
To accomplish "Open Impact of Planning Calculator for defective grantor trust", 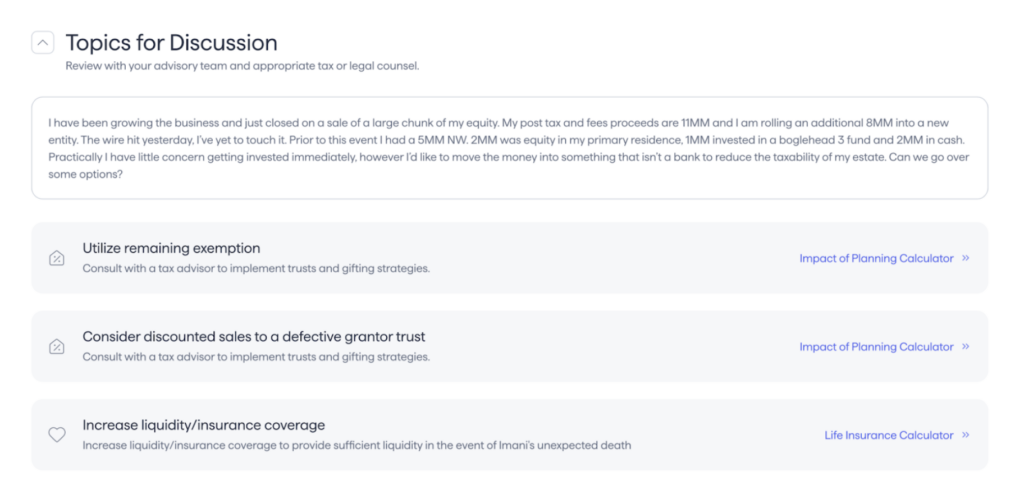I will tap(876, 347).
